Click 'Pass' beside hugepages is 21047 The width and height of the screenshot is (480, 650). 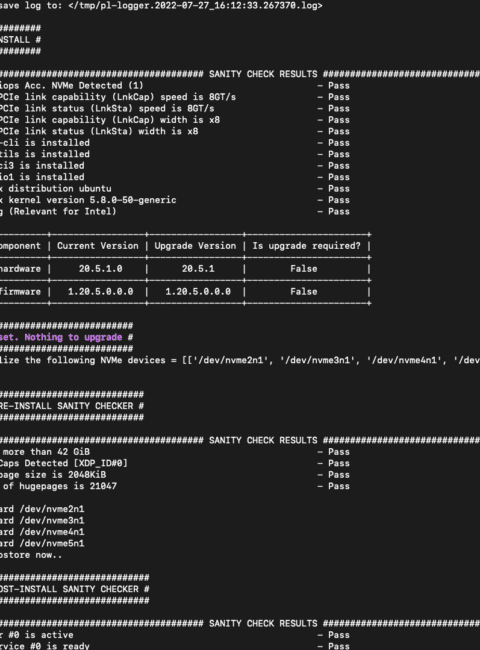[339, 486]
